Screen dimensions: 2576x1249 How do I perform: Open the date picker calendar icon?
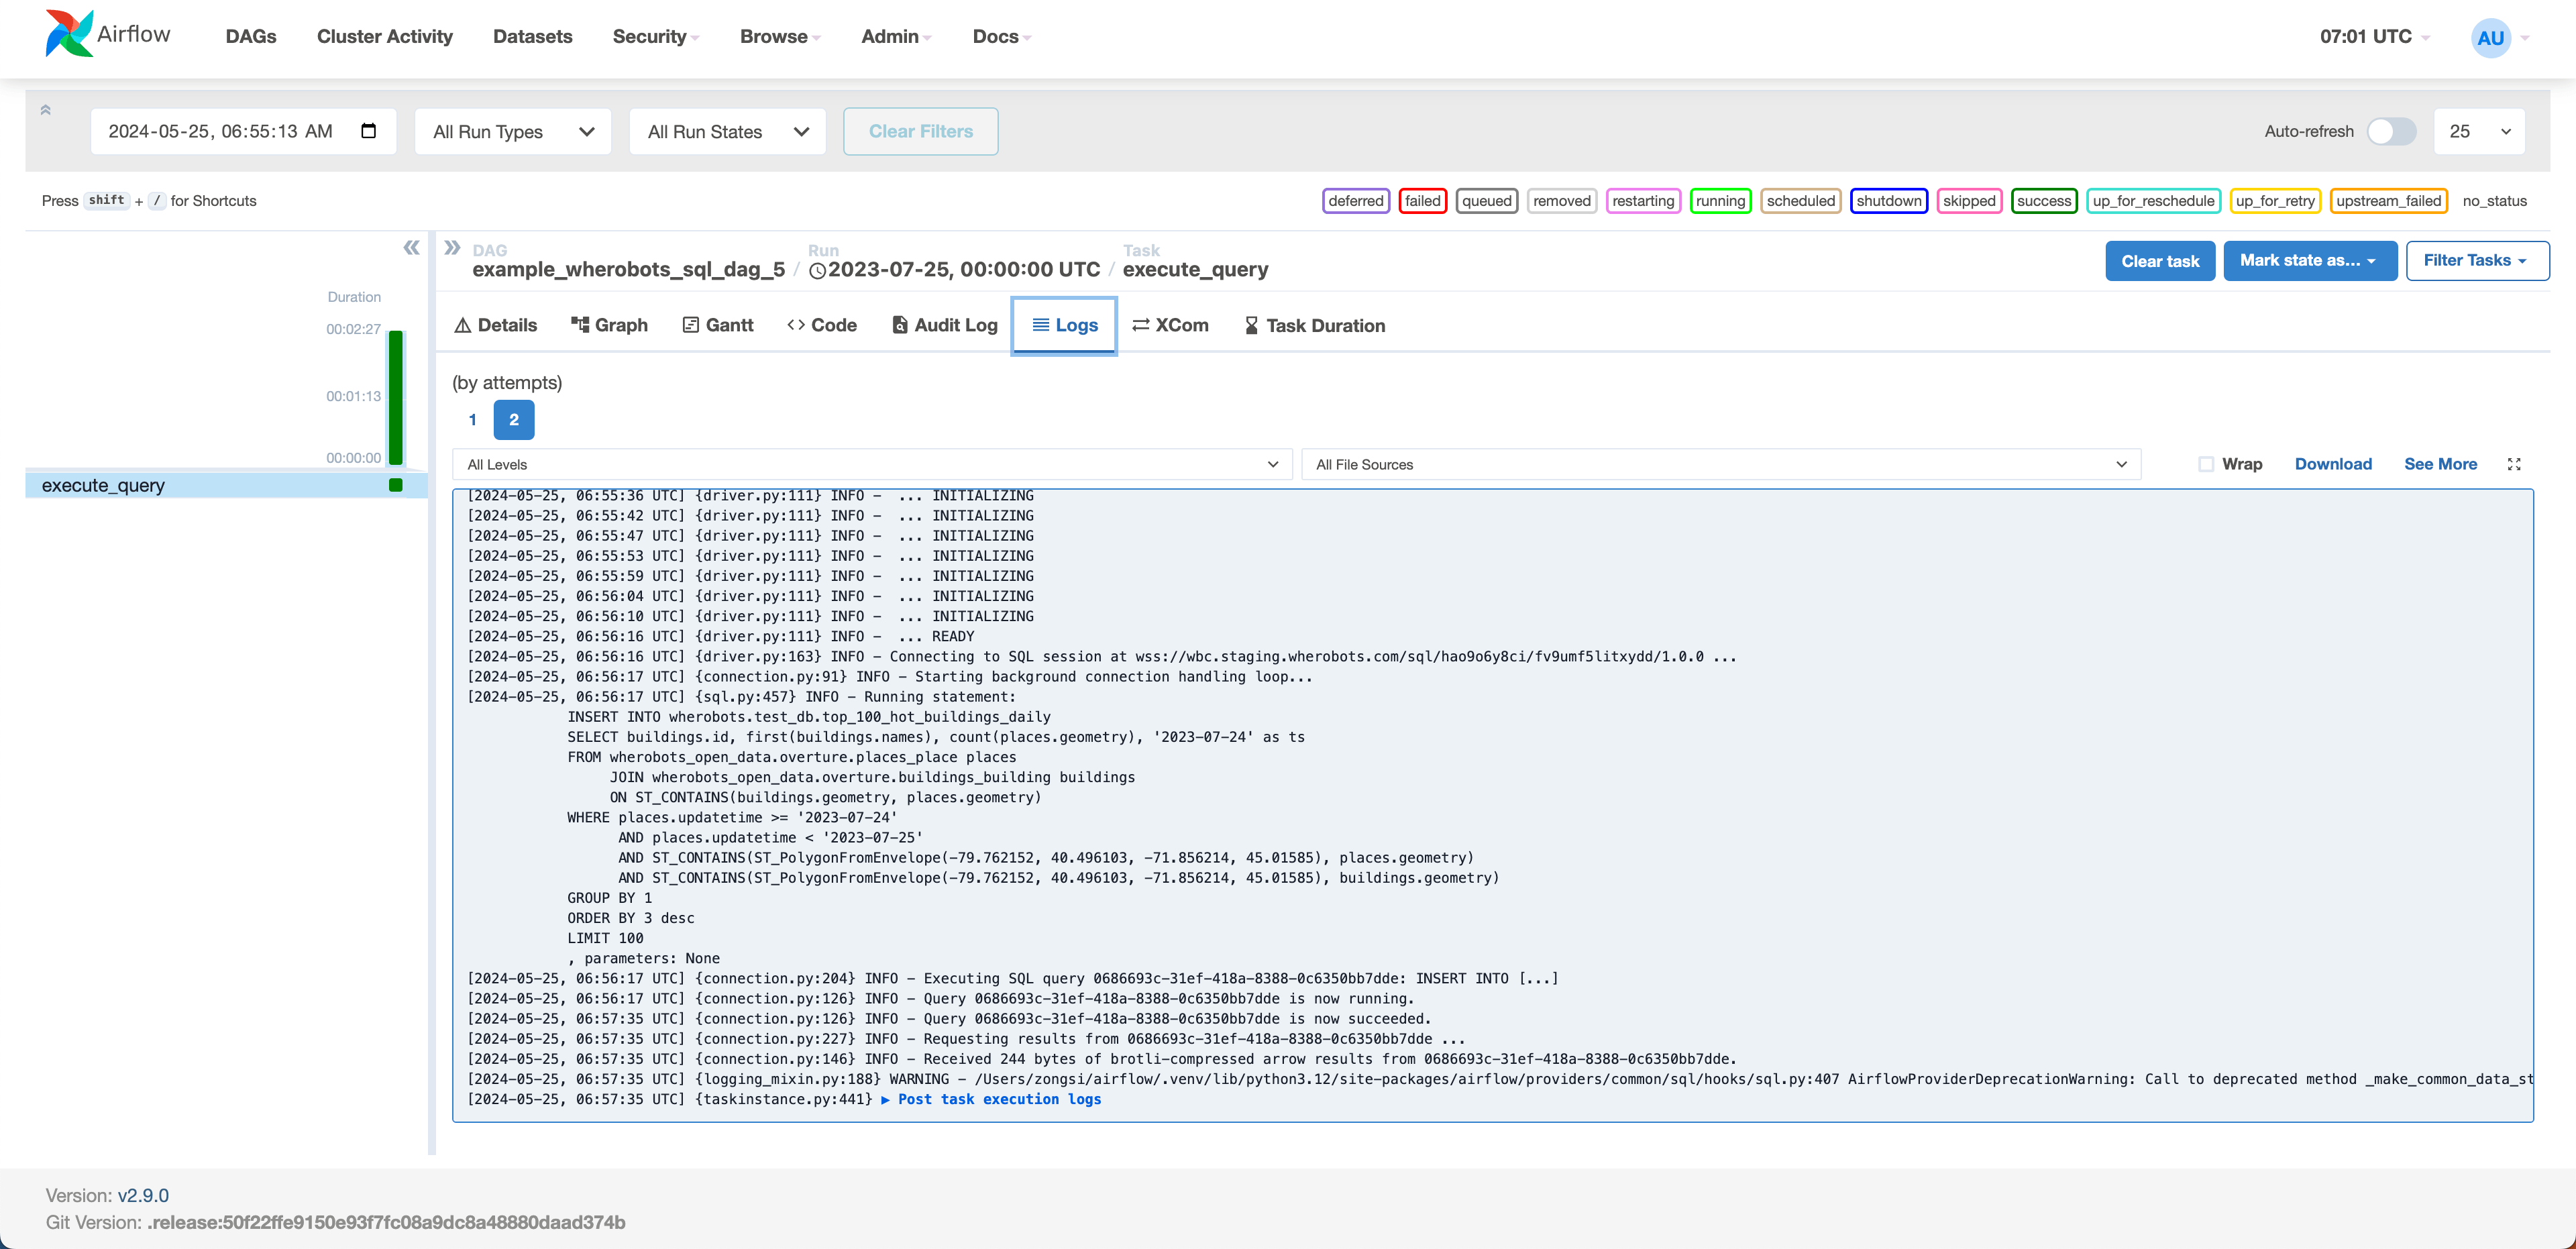[x=368, y=131]
